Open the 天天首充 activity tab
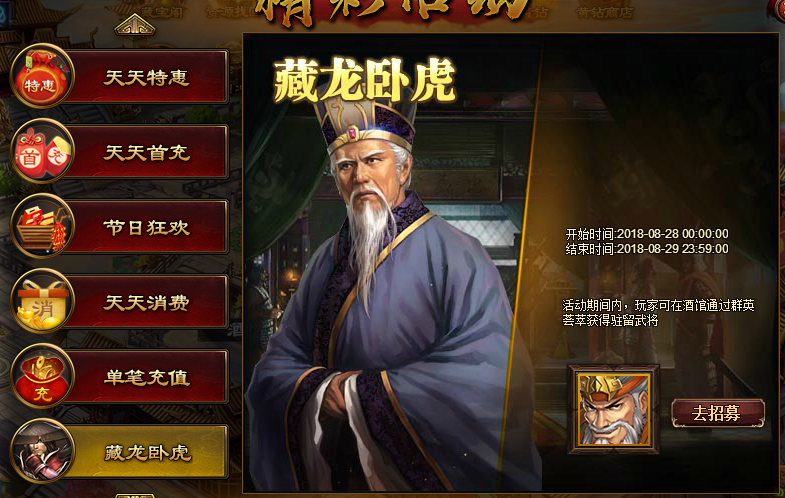The height and width of the screenshot is (498, 785). (147, 152)
